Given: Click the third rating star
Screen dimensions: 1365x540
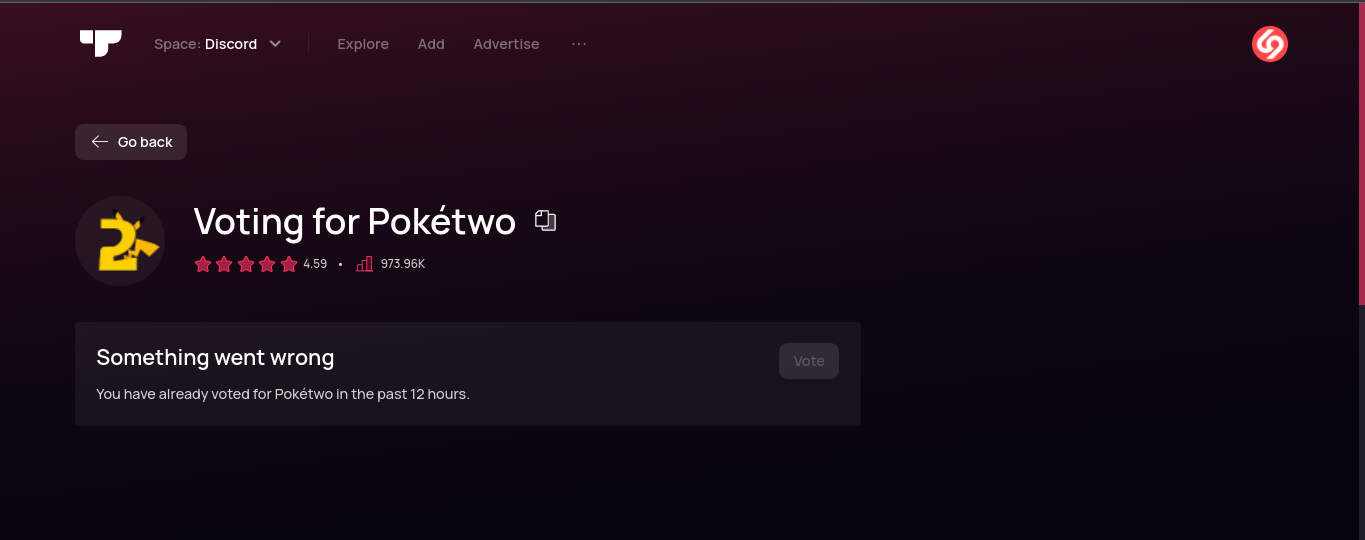Looking at the screenshot, I should pos(246,264).
